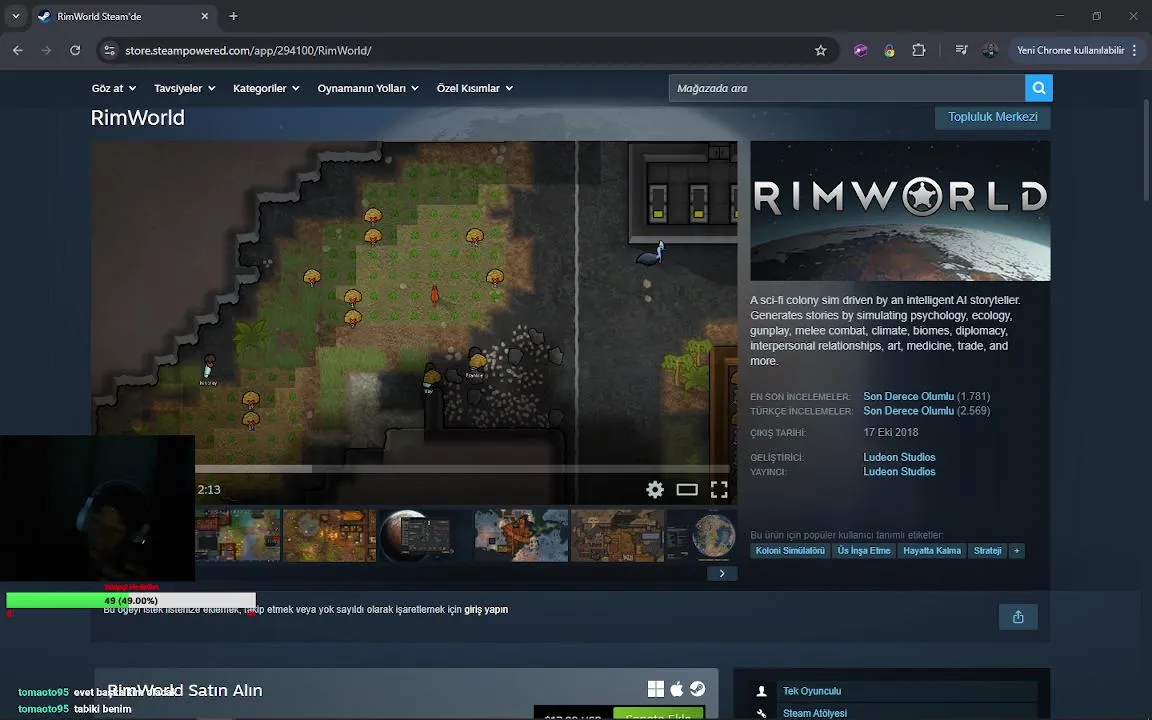Open the giriş yapın login link

pos(486,610)
